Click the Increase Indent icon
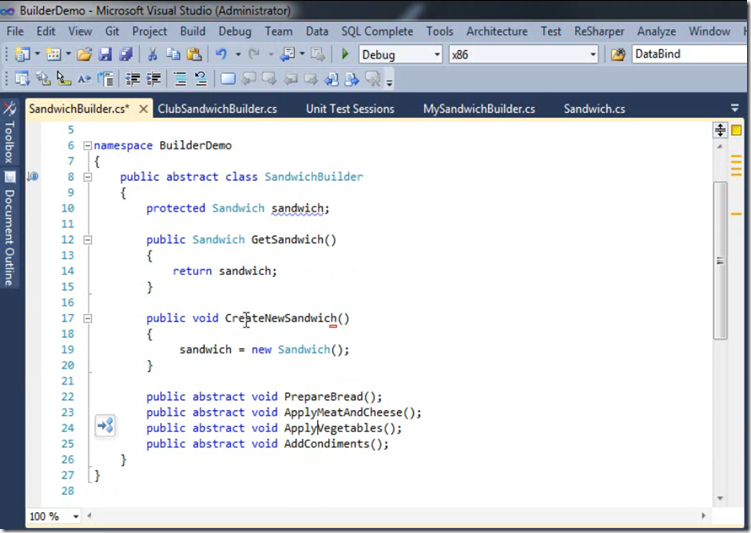Viewport: 751px width, 533px height. [153, 79]
